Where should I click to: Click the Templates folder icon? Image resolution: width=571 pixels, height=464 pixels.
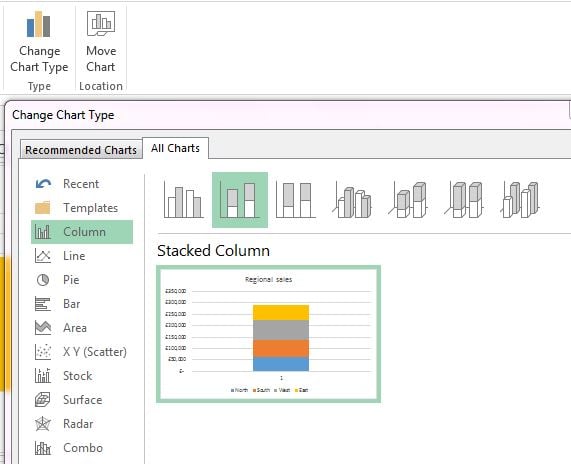[43, 208]
